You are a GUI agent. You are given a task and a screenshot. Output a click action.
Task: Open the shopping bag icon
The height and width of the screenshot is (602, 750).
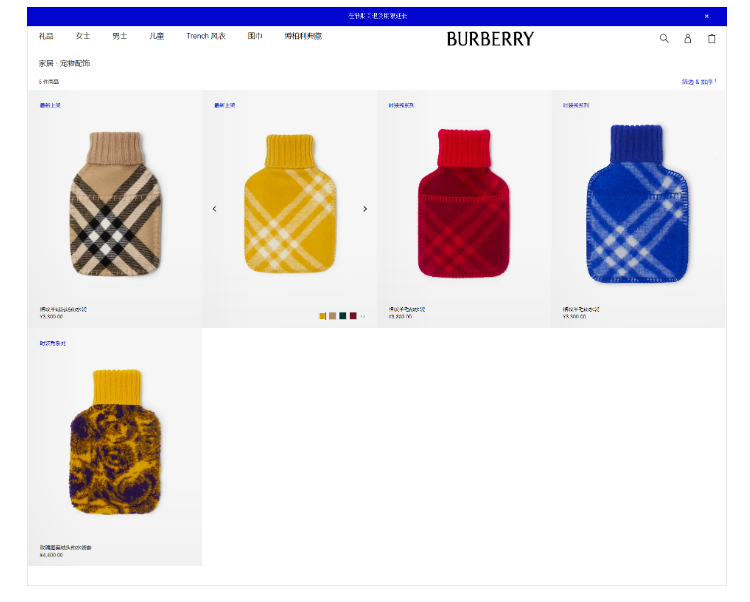712,38
